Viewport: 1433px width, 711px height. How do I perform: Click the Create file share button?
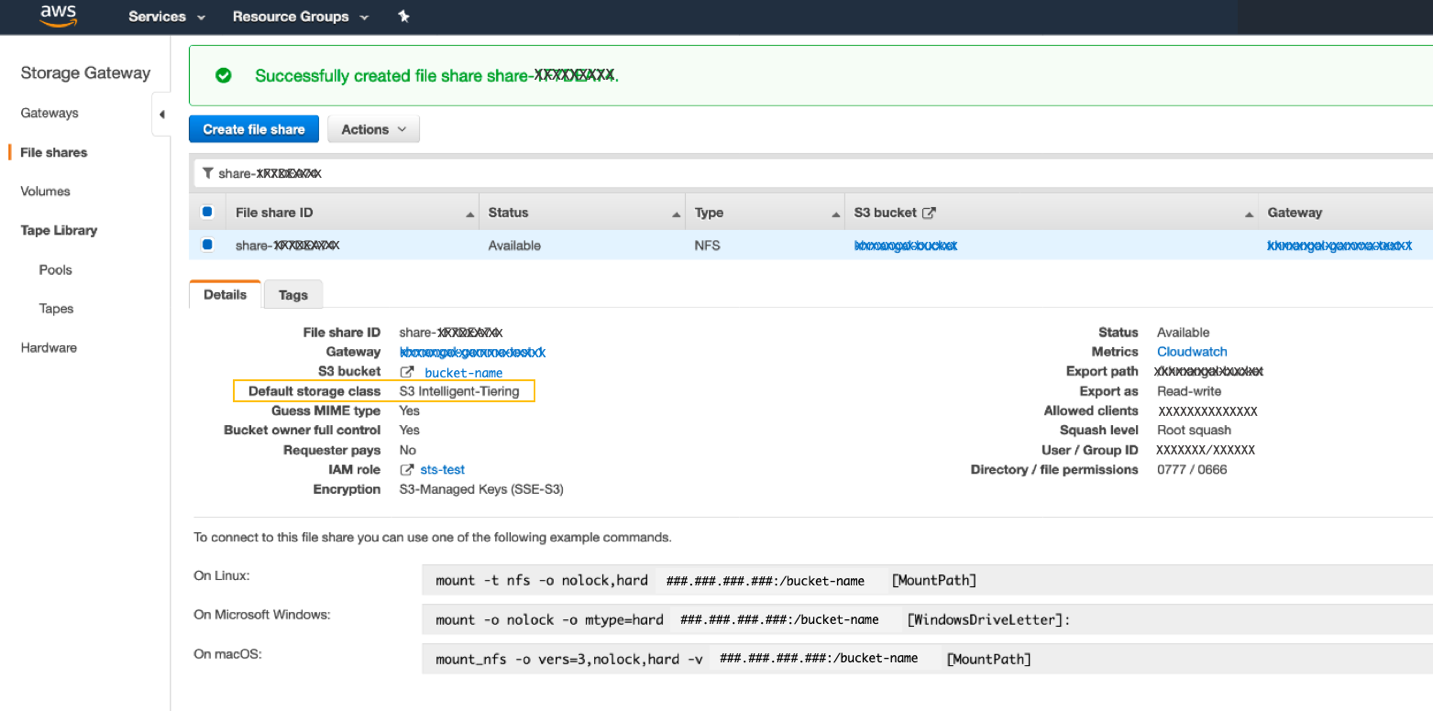point(253,128)
